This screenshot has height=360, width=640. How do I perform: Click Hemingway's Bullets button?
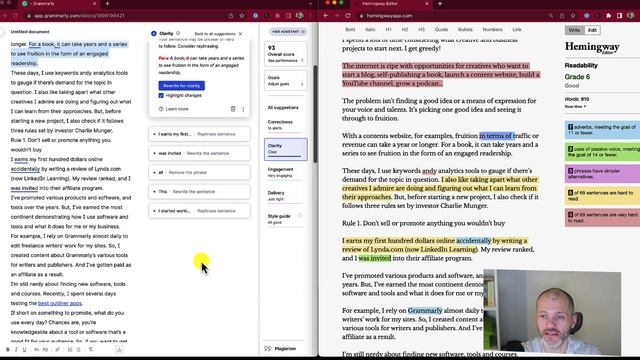[x=465, y=29]
